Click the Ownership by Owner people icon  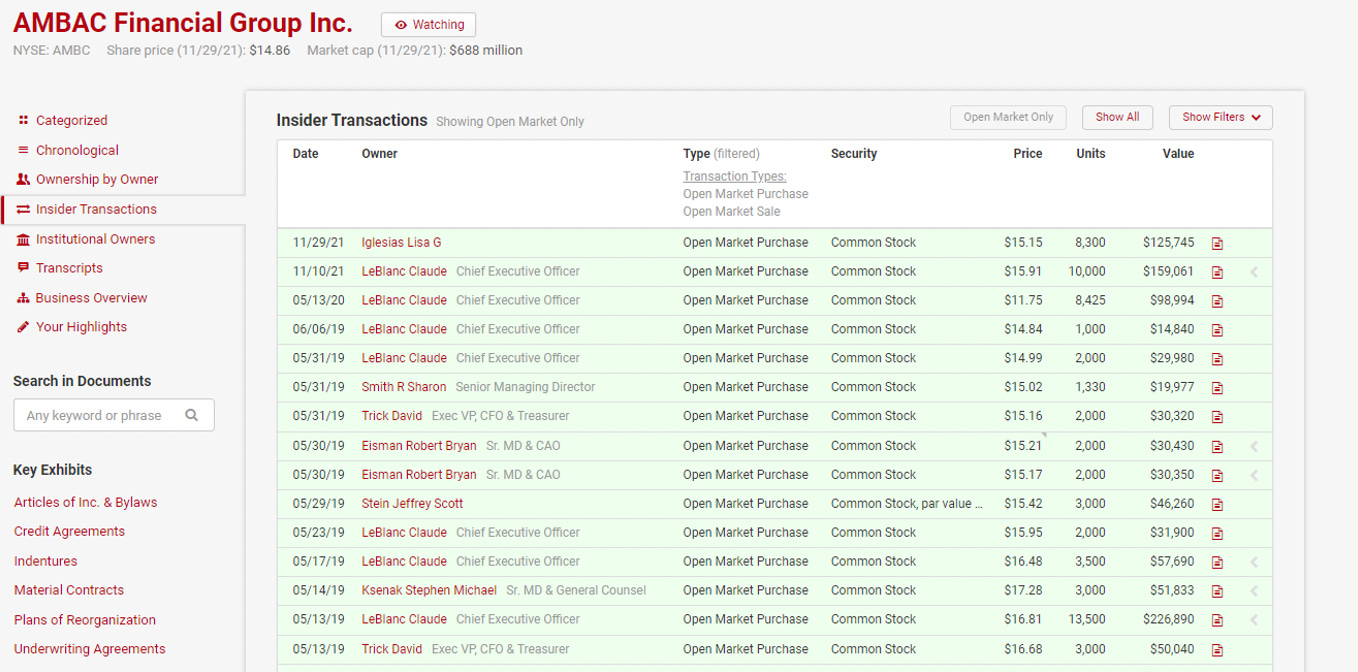click(23, 179)
